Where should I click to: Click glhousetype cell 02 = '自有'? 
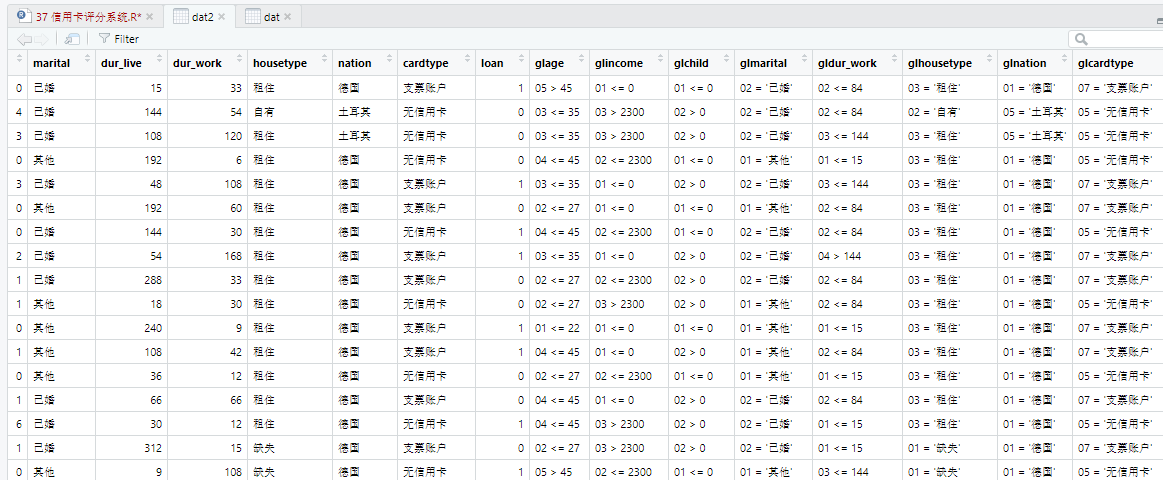[x=949, y=112]
